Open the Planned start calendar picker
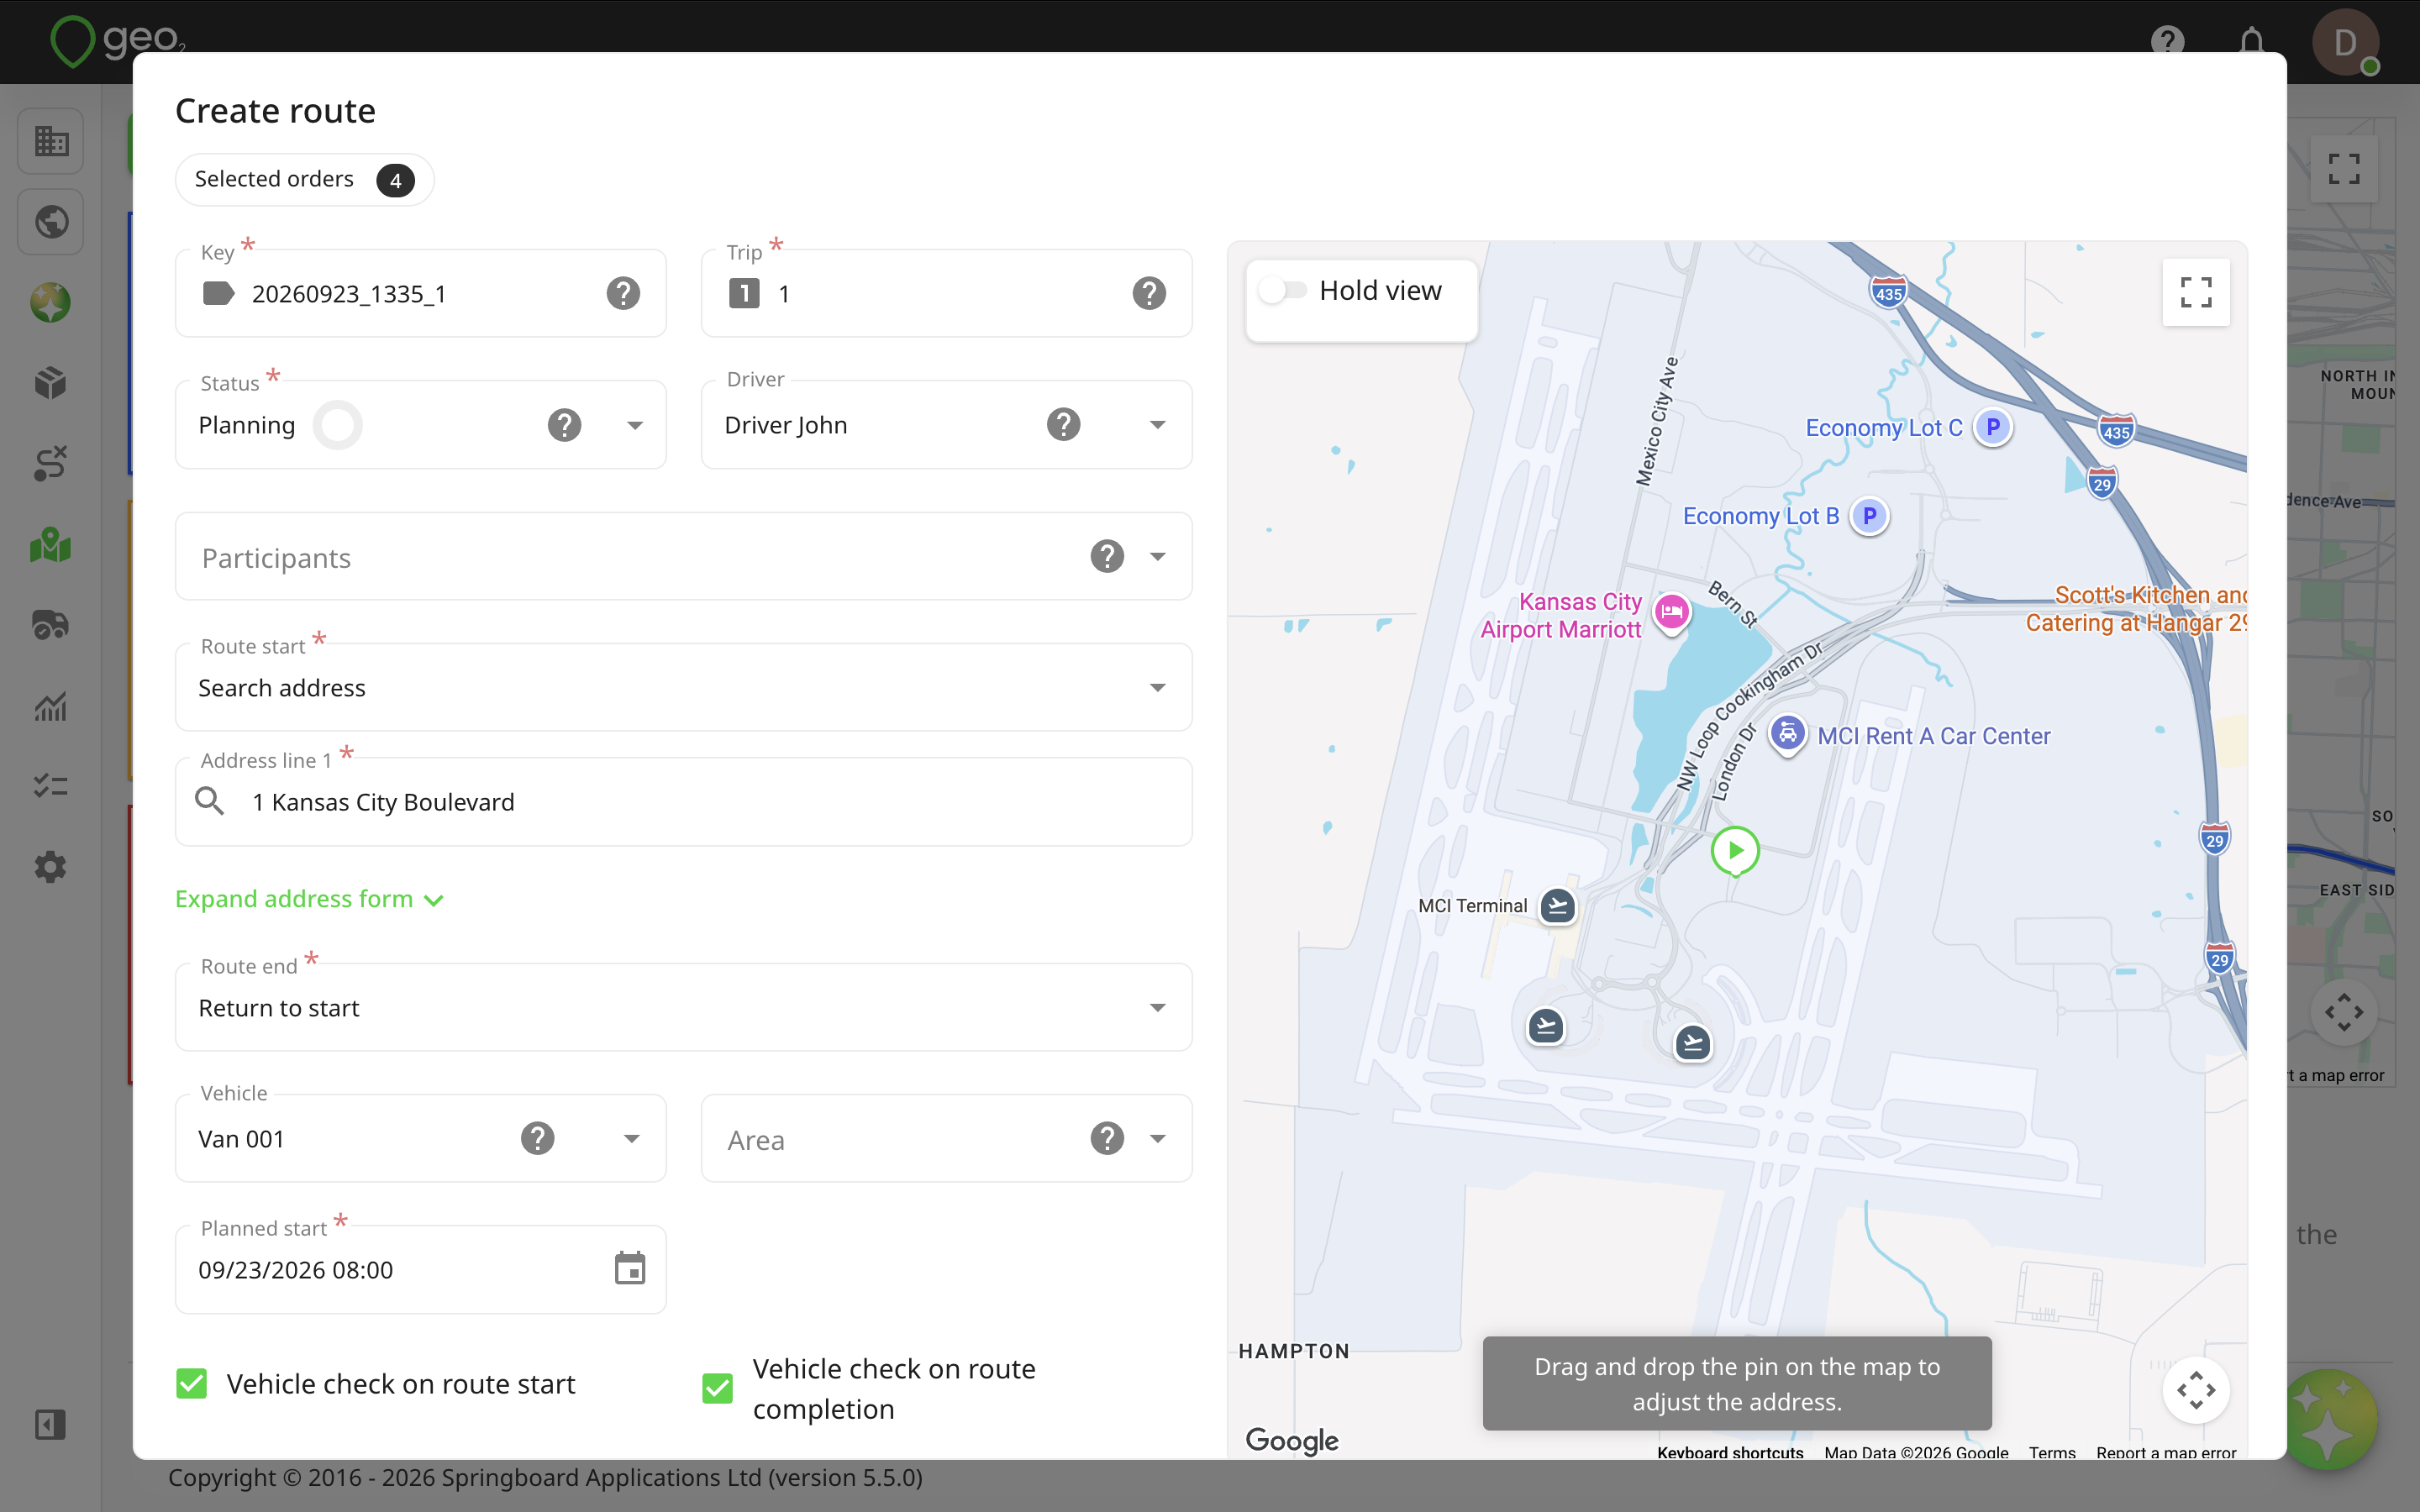 (x=630, y=1269)
